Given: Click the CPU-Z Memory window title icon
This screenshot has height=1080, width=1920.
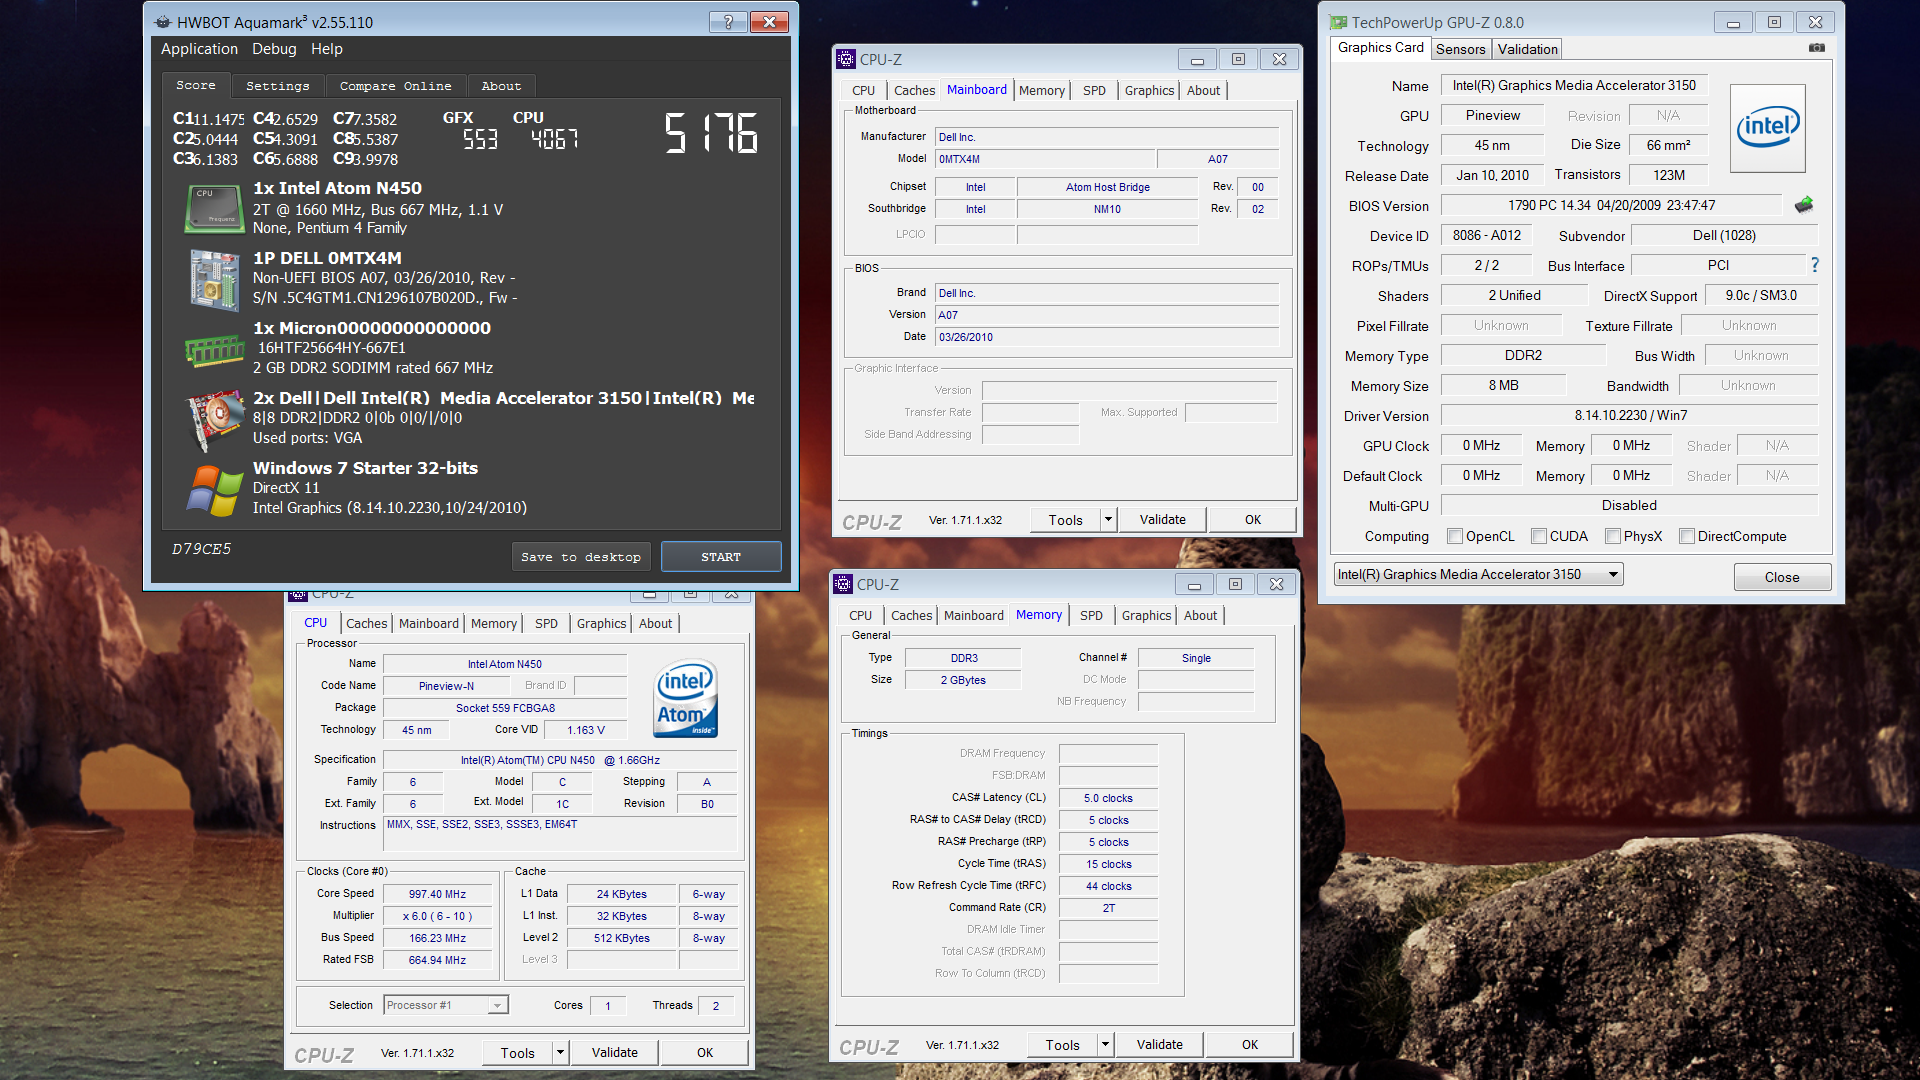Looking at the screenshot, I should point(843,584).
